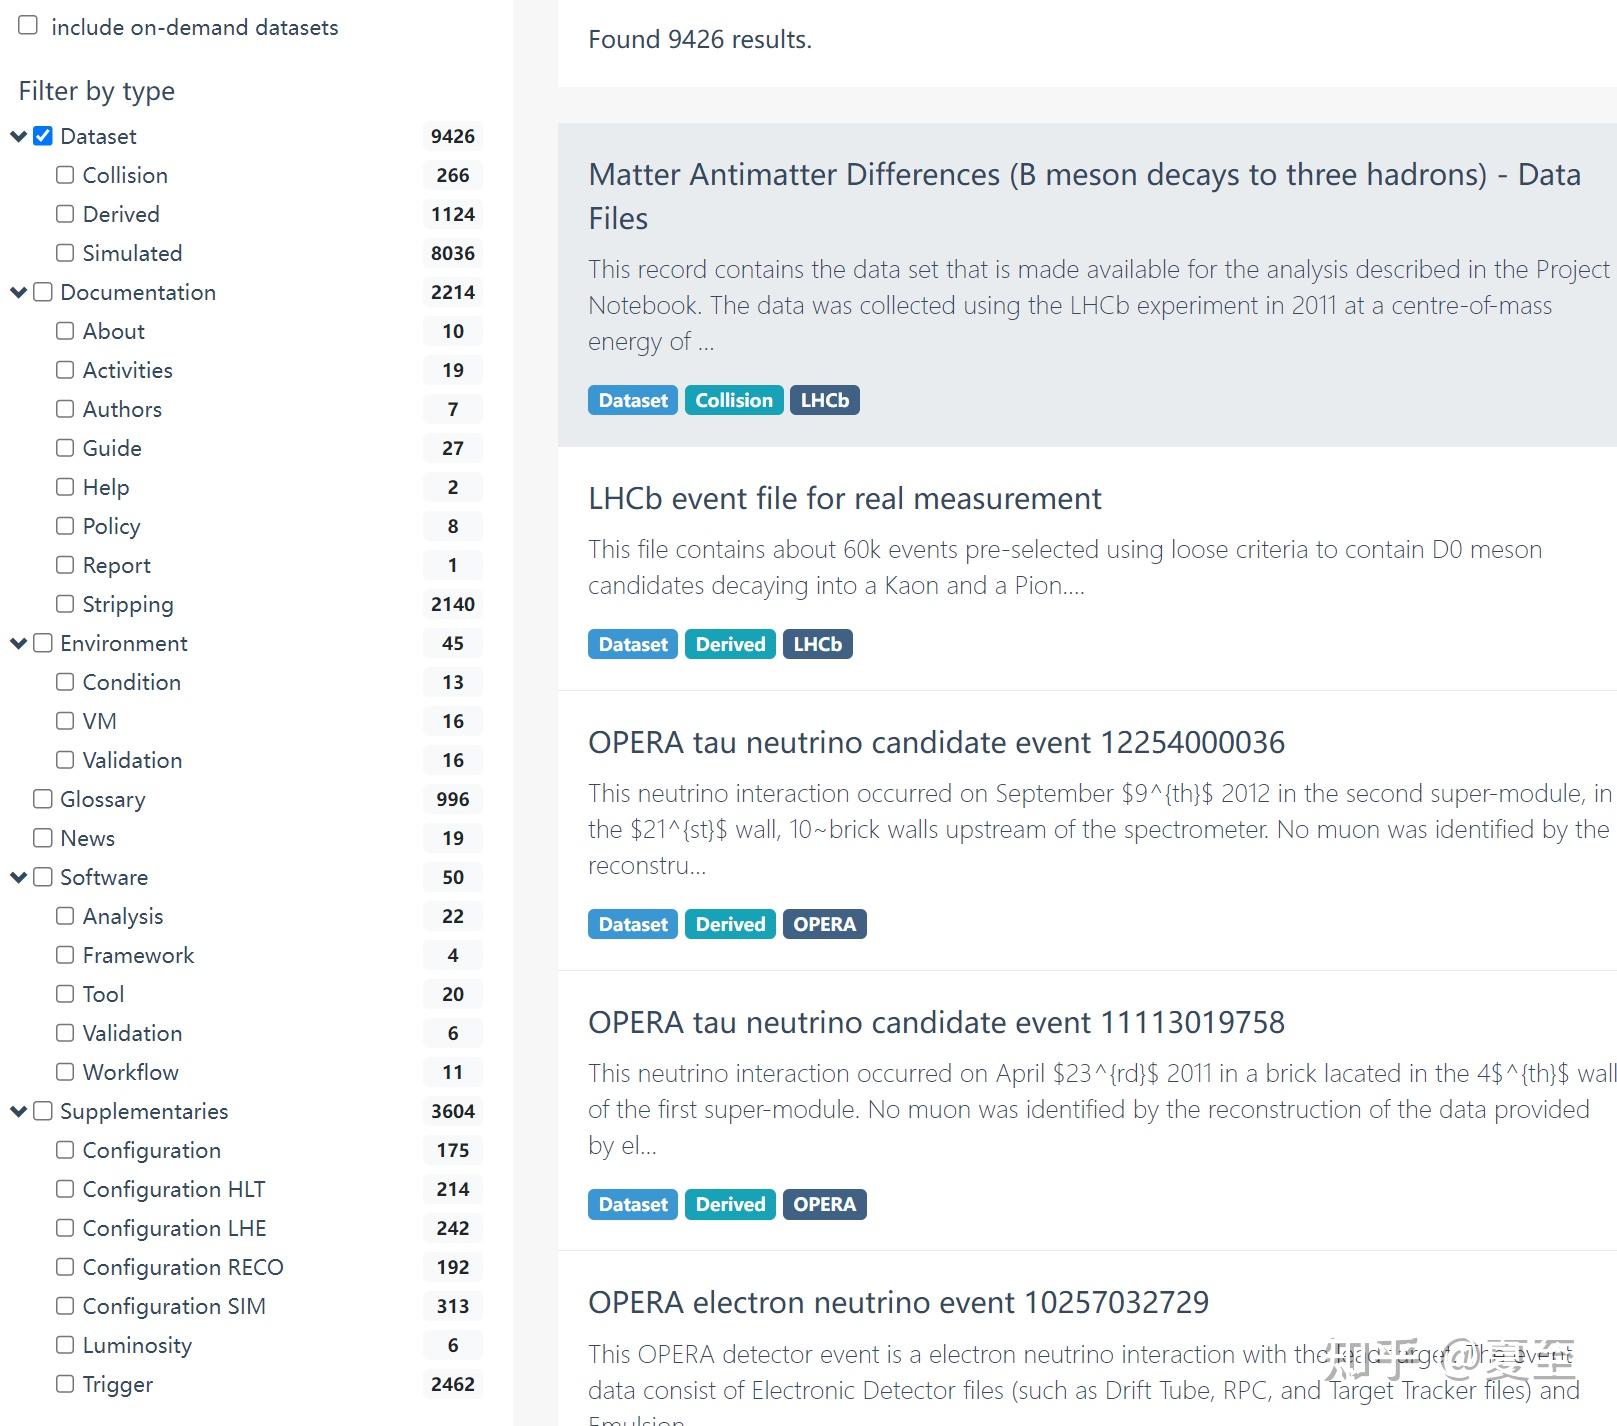Viewport: 1617px width, 1426px height.
Task: Click the Help filter label
Action: (x=106, y=487)
